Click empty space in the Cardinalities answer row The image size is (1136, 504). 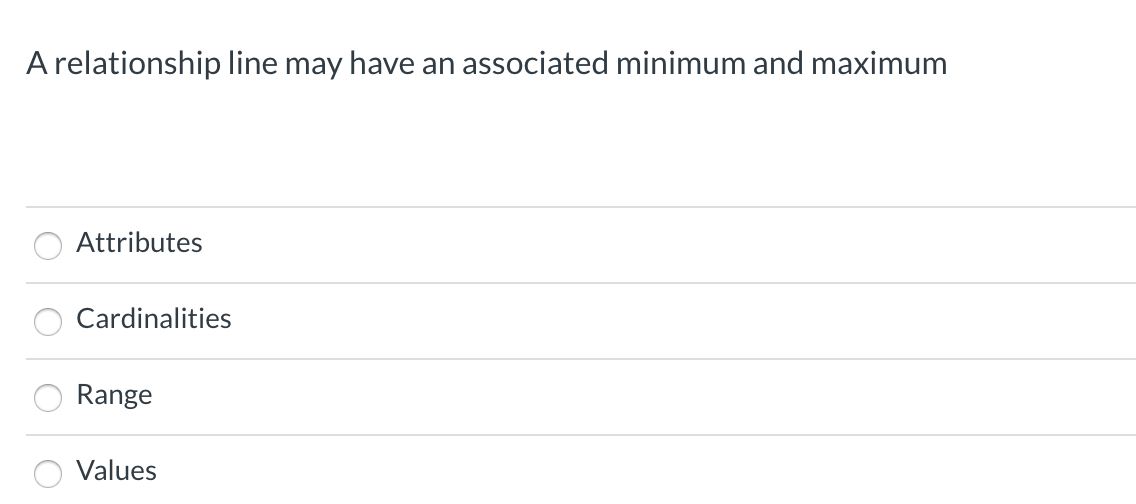[x=652, y=322]
